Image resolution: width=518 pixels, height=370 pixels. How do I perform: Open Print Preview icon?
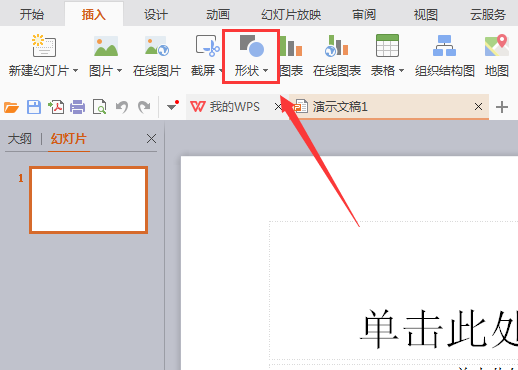click(x=100, y=107)
